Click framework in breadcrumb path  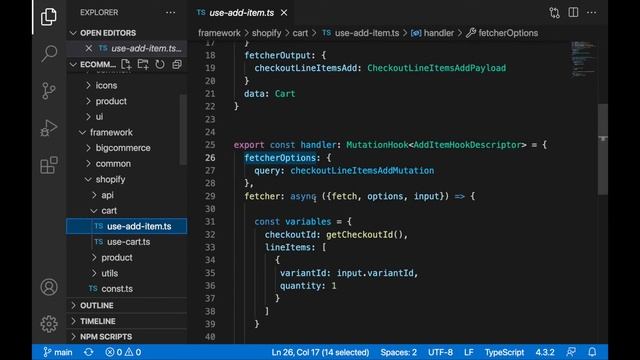tap(219, 33)
